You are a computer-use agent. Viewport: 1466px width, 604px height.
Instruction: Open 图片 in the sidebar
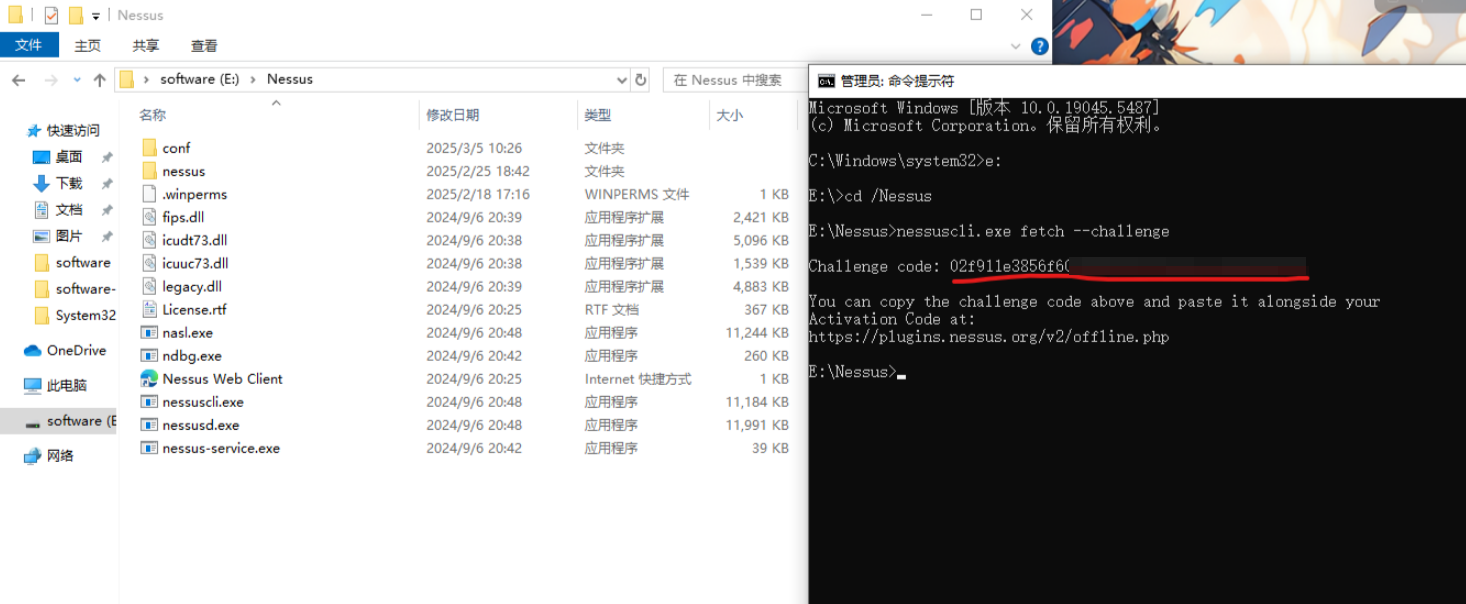pos(69,236)
